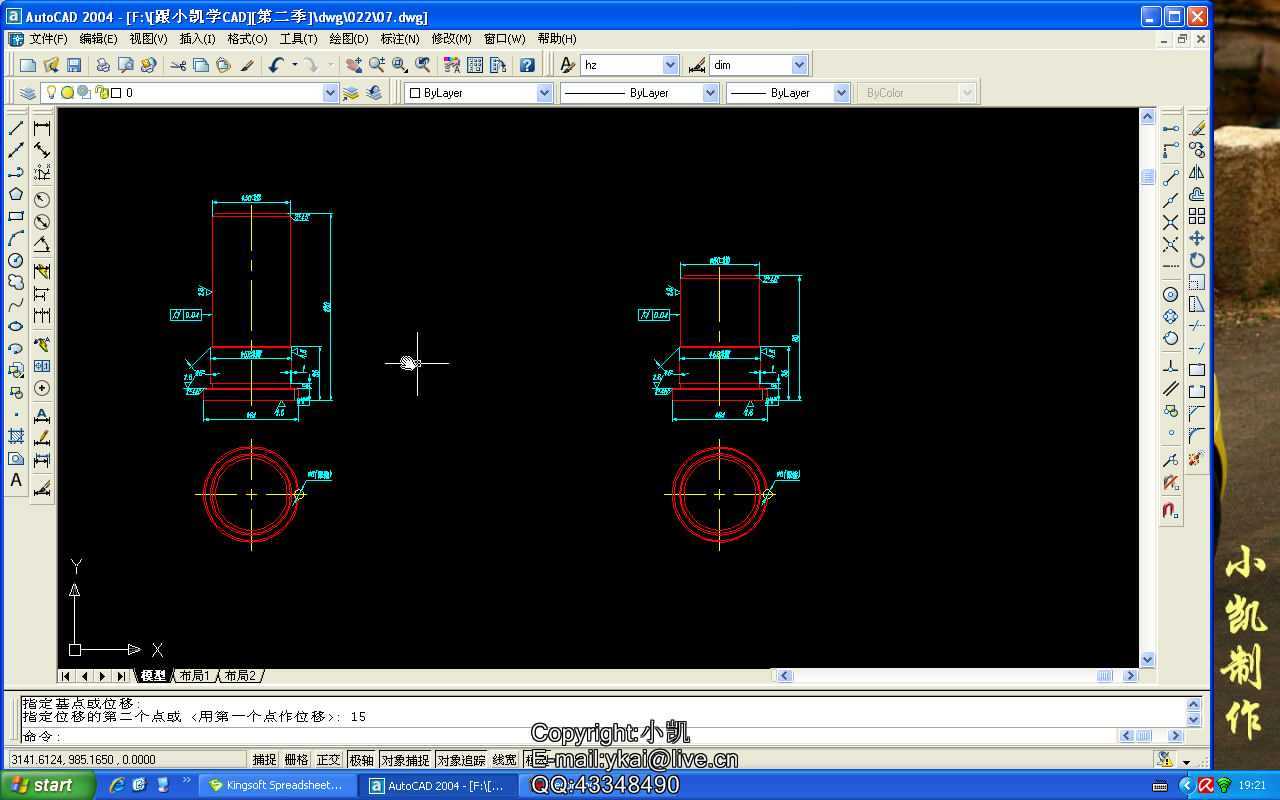Click the layer color swatch box
The height and width of the screenshot is (800, 1280).
pos(116,93)
